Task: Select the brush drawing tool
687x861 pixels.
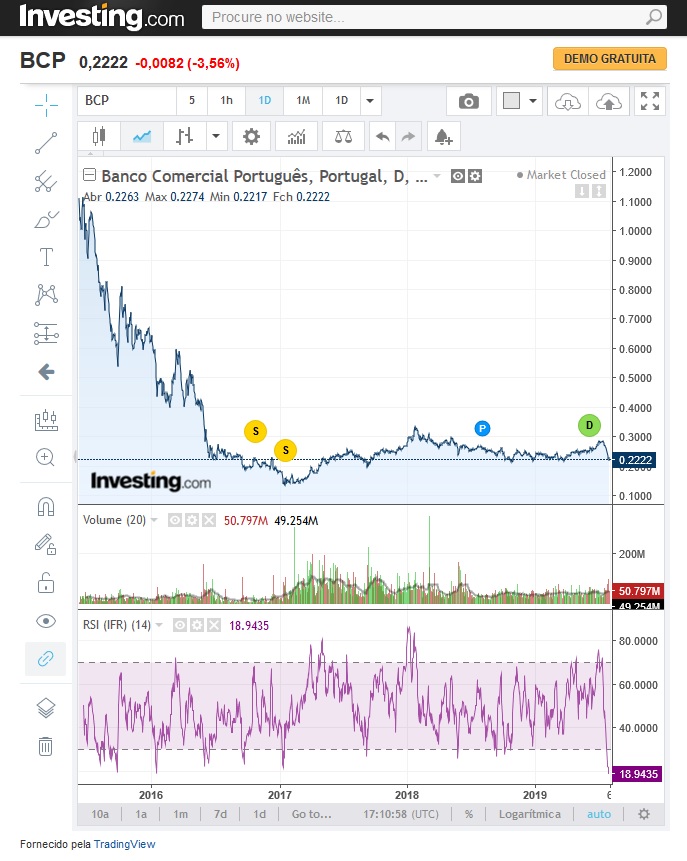Action: (46, 219)
